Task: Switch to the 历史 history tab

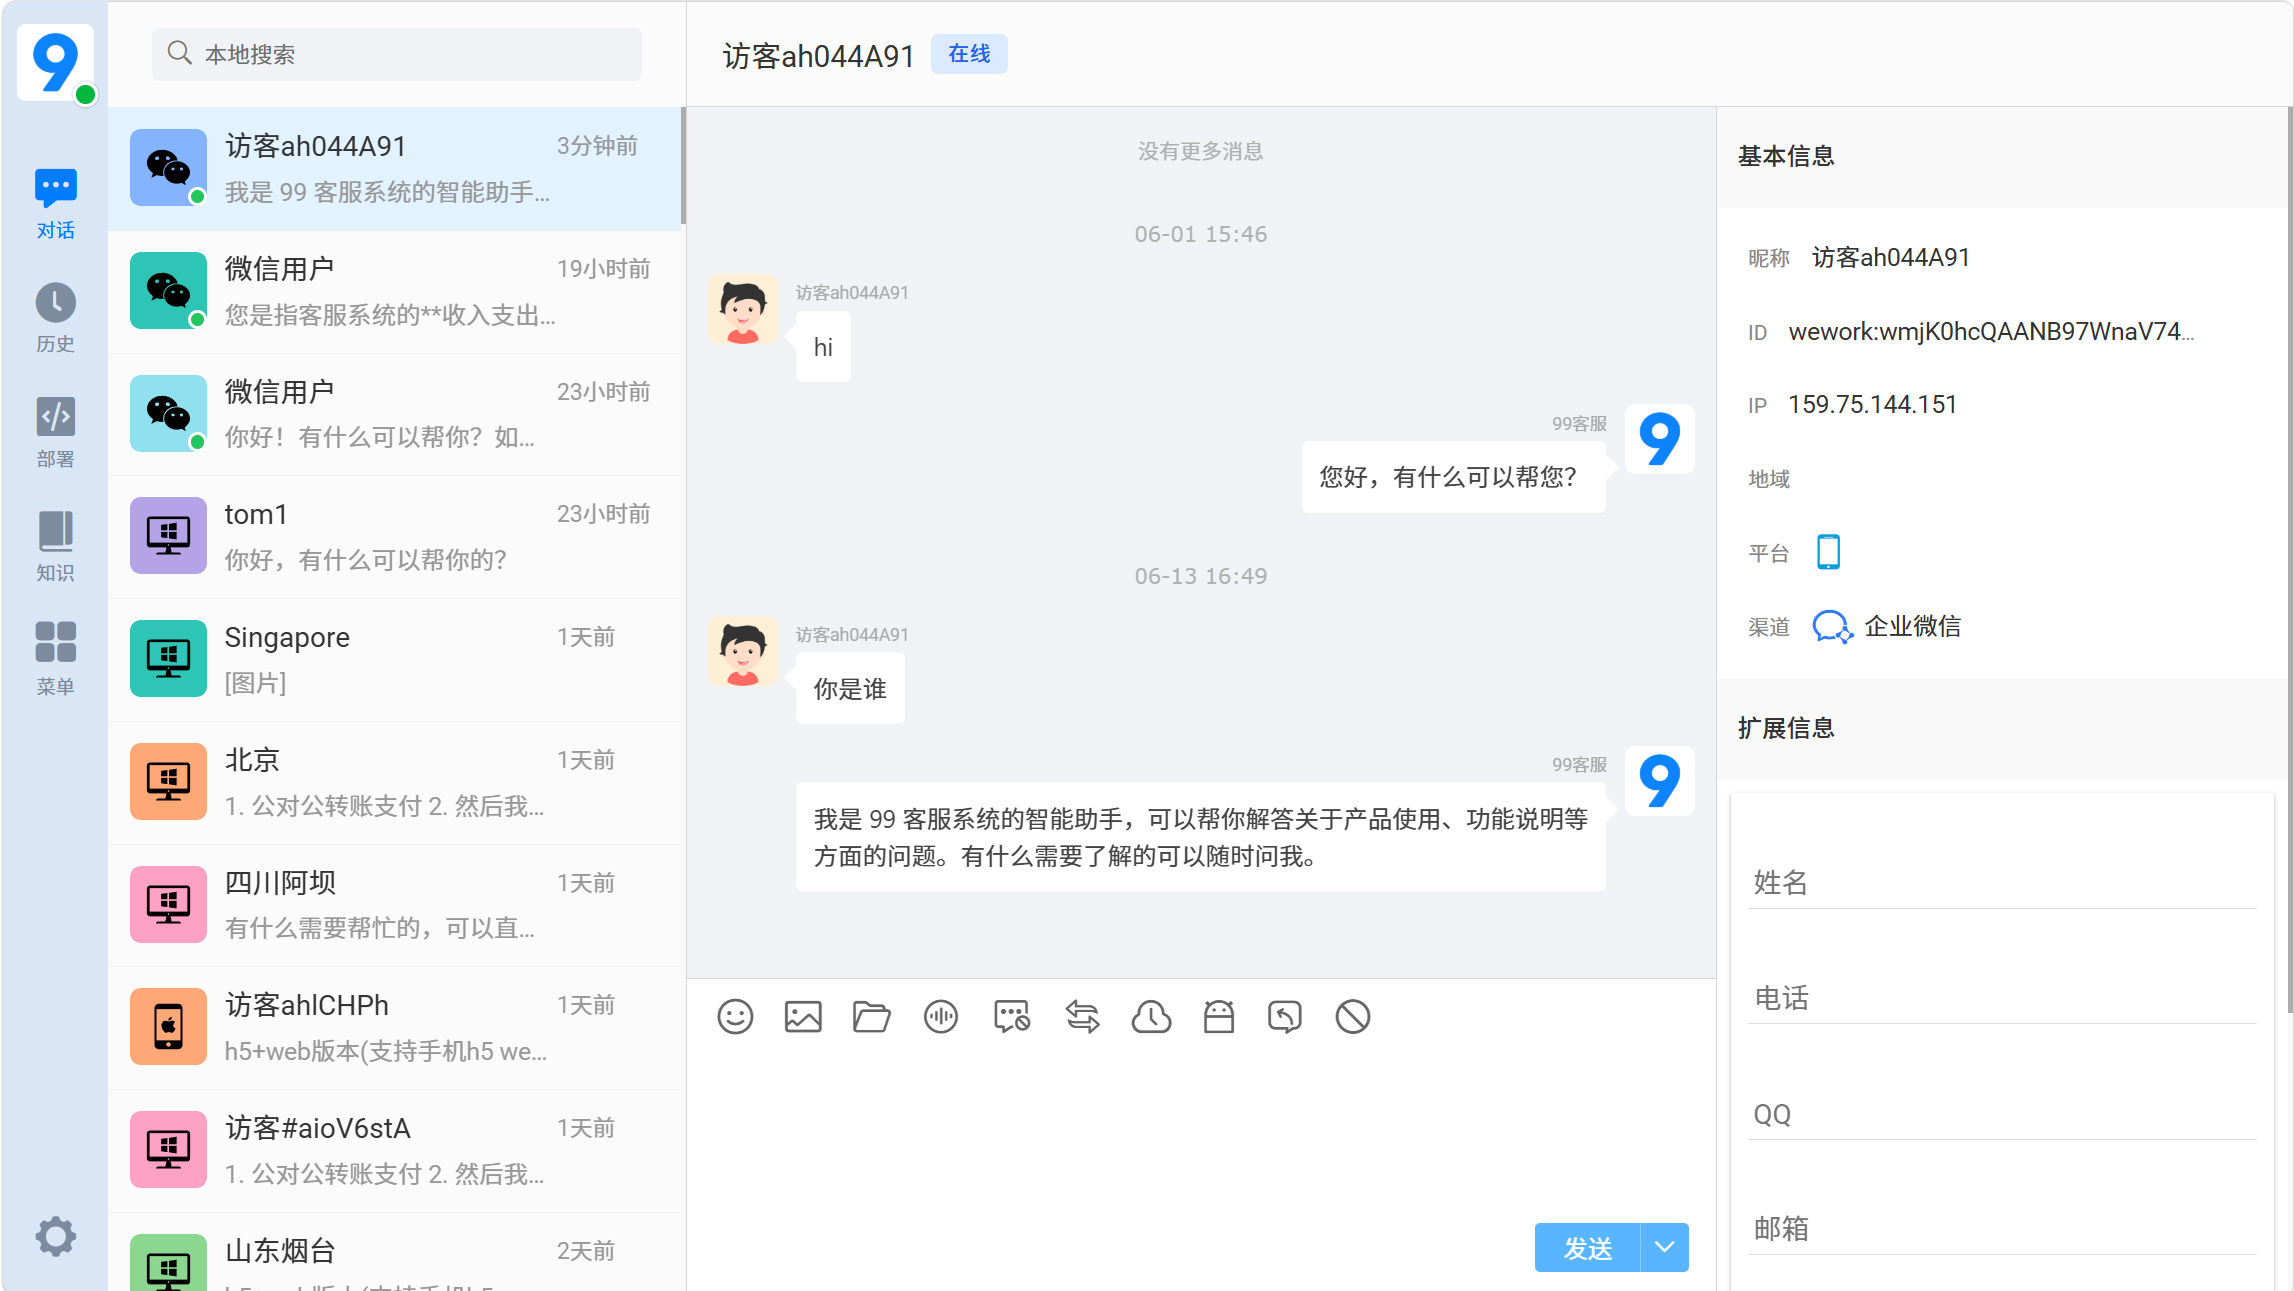Action: click(56, 318)
